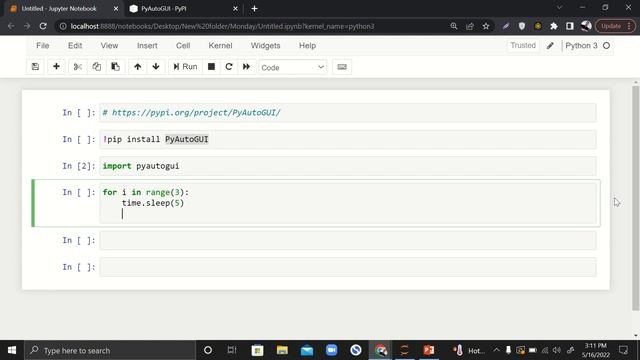Screen dimensions: 640x360
Task: Open the browser zoom magnifier icon
Action: click(x=453, y=26)
